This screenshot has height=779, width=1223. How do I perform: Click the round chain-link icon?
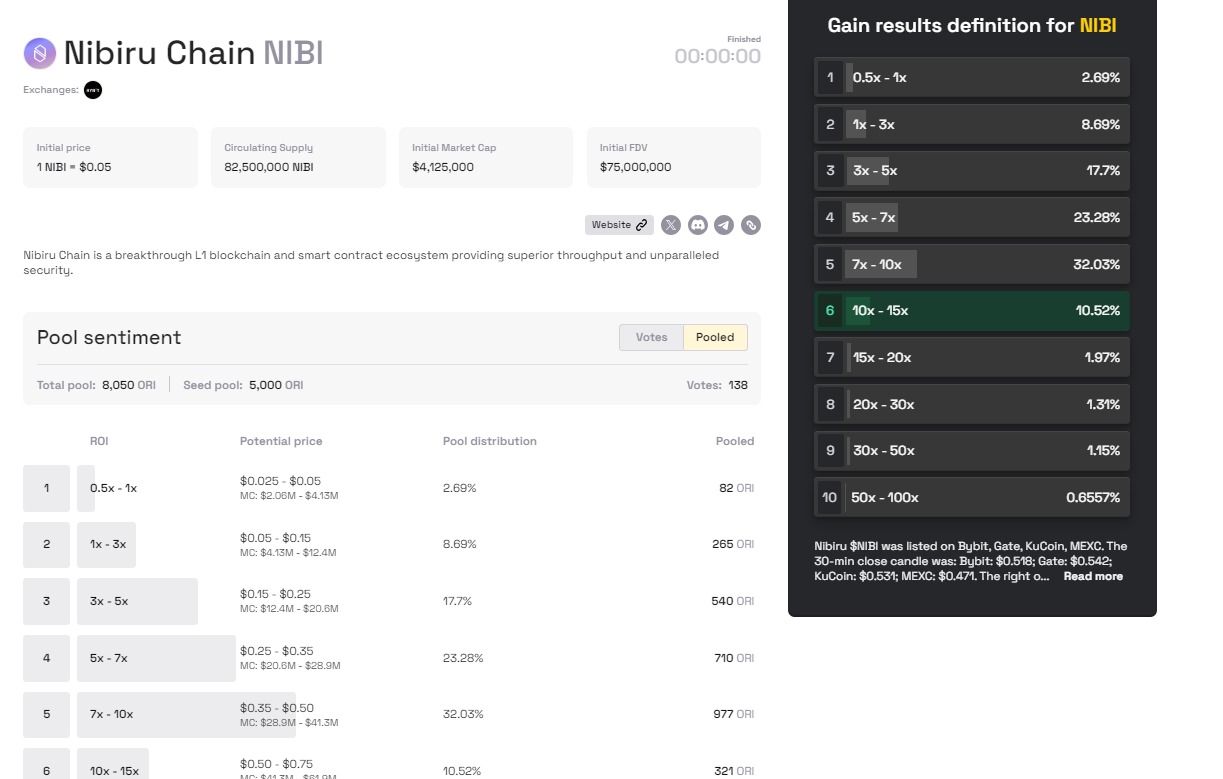751,225
